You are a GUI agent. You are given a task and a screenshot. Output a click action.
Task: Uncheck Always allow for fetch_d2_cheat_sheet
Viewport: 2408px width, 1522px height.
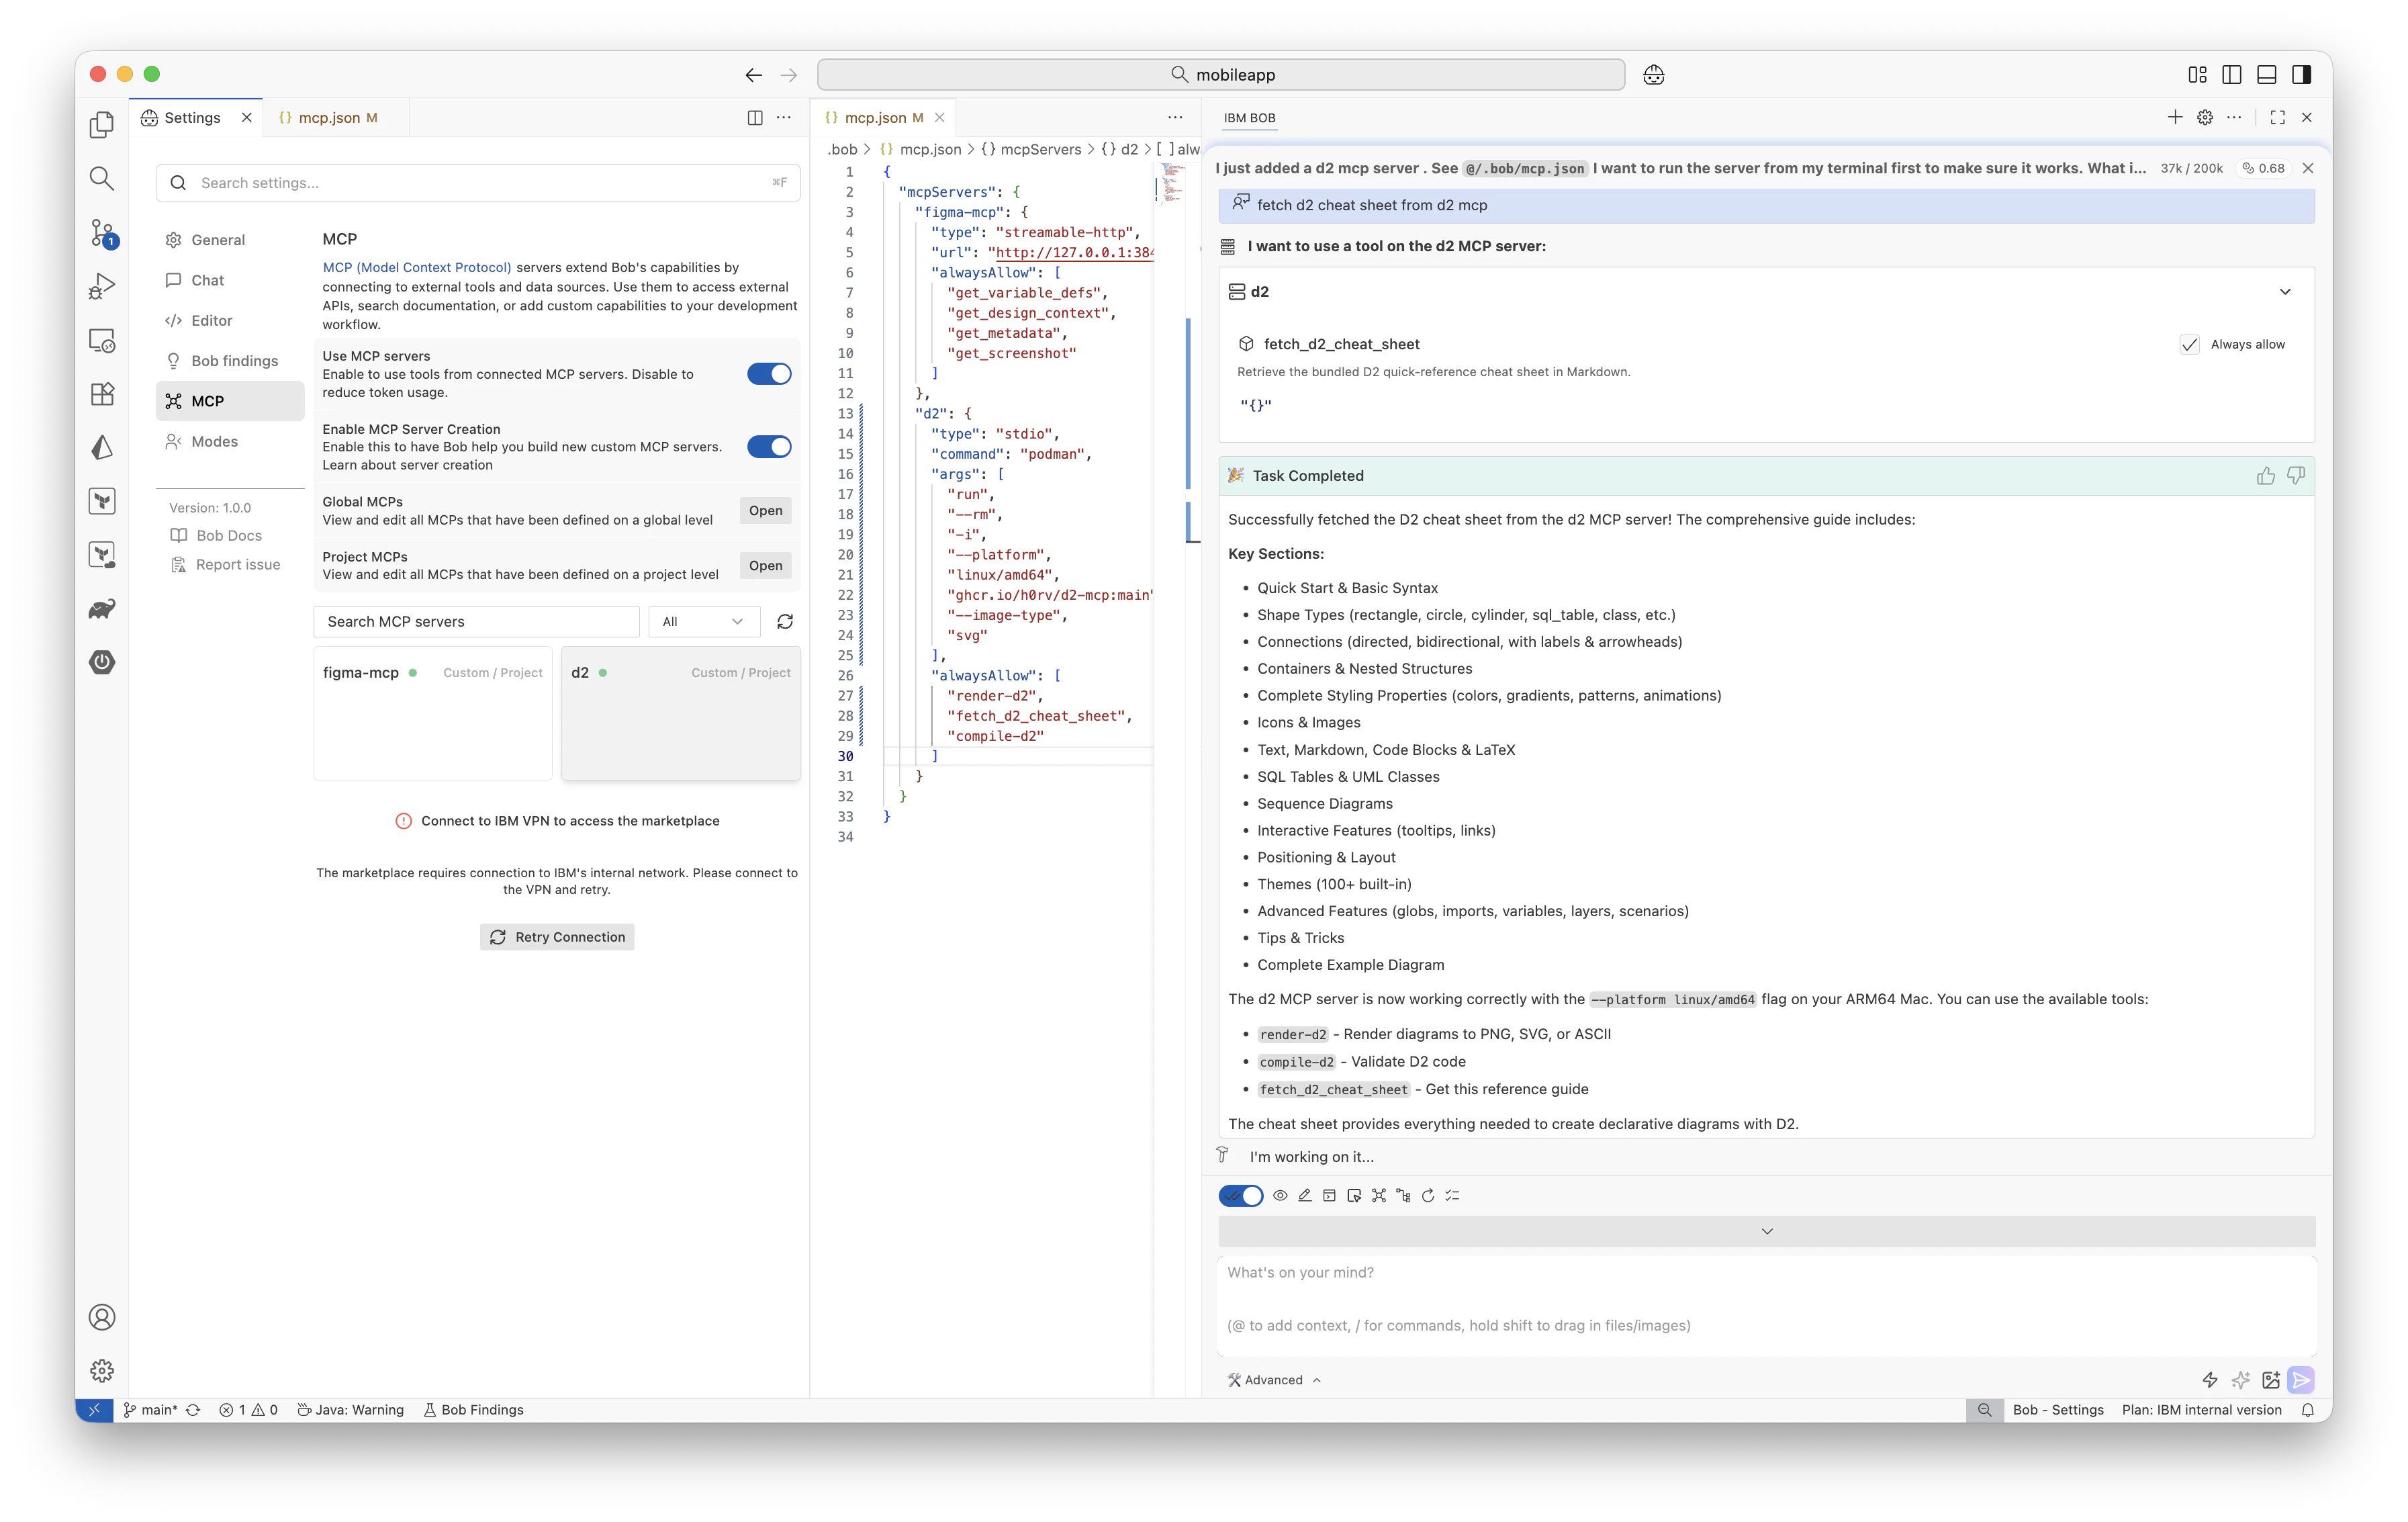click(x=2189, y=345)
